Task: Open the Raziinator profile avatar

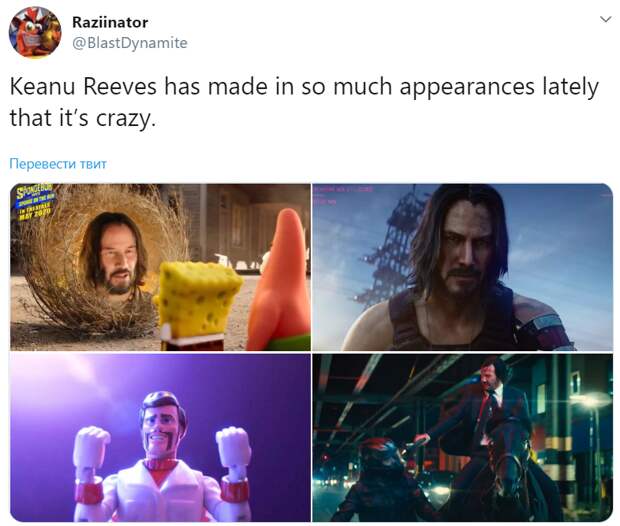Action: point(35,32)
